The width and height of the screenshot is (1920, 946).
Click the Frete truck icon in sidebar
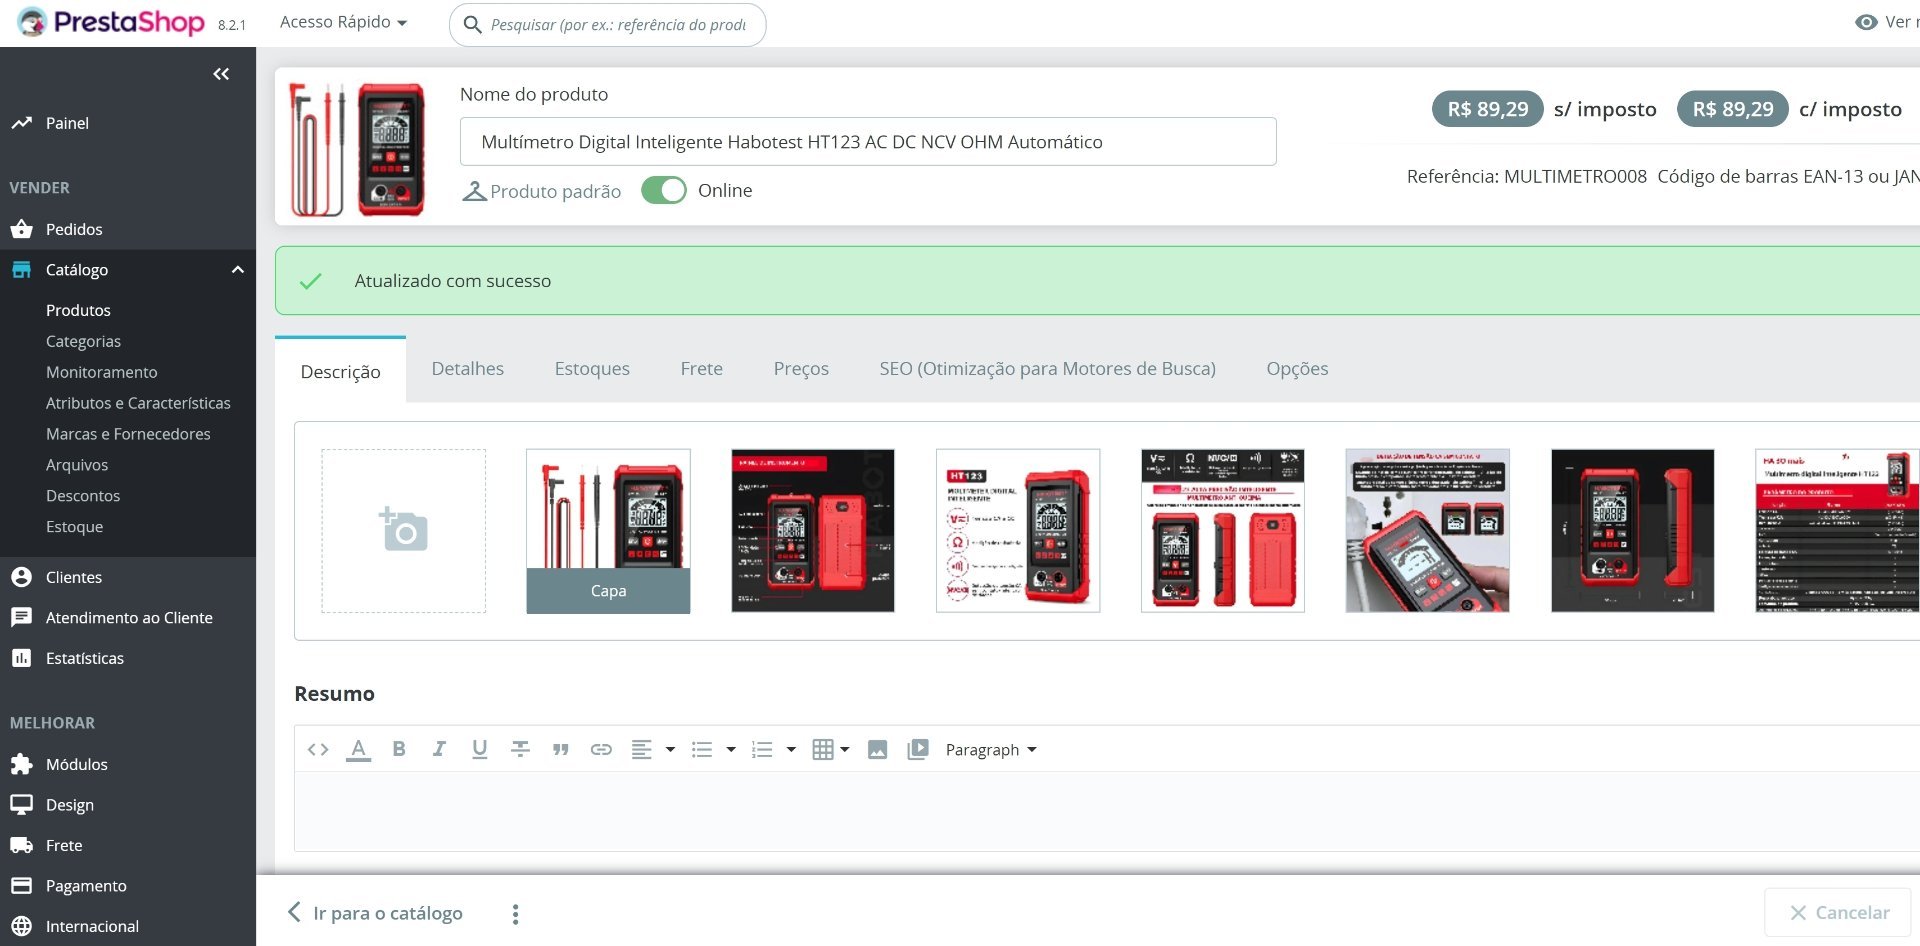pyautogui.click(x=21, y=845)
